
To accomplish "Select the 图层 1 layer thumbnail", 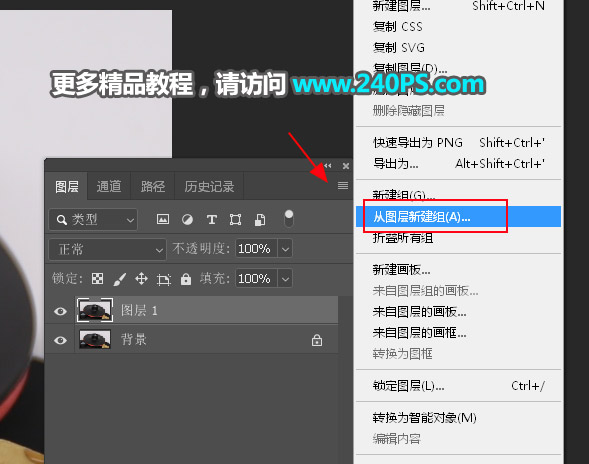I will point(95,310).
